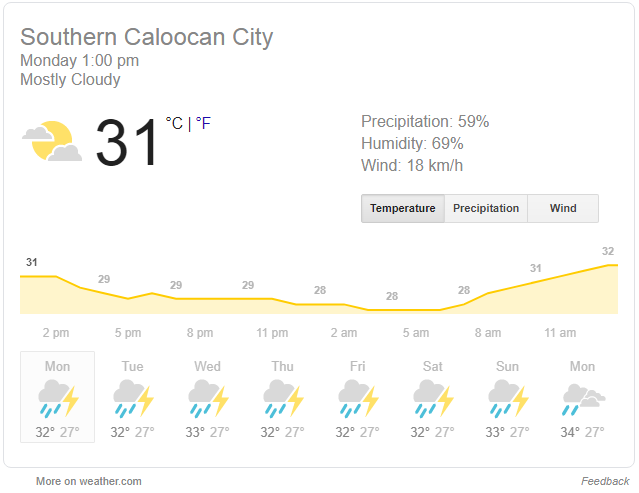Click the 5 am hourly time label
639x493 pixels.
[x=416, y=333]
